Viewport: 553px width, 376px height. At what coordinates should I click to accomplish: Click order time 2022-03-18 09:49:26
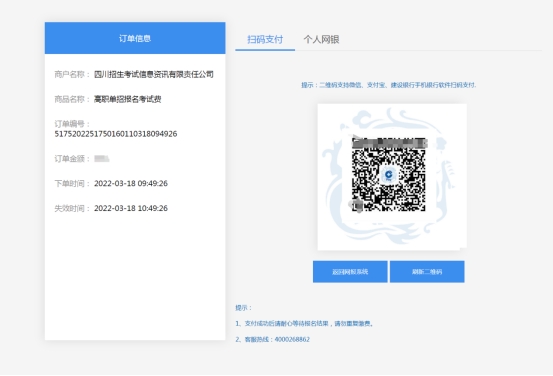pyautogui.click(x=131, y=183)
